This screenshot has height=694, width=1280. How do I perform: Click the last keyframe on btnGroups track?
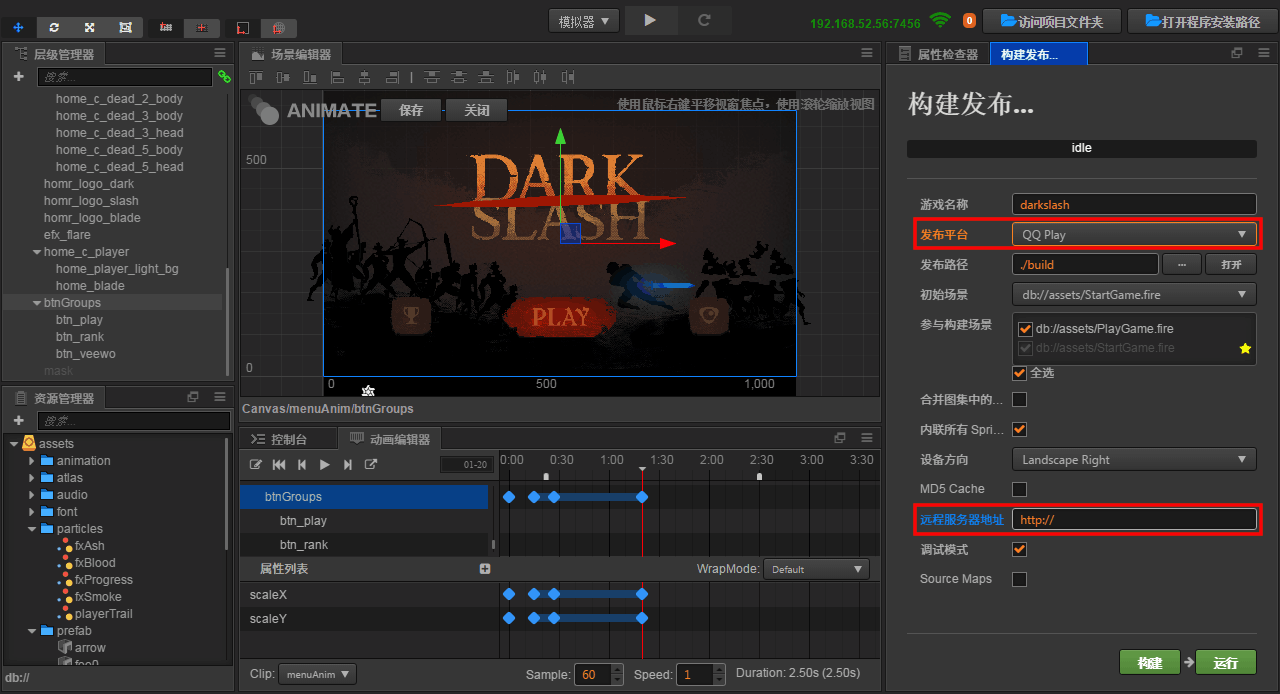642,497
